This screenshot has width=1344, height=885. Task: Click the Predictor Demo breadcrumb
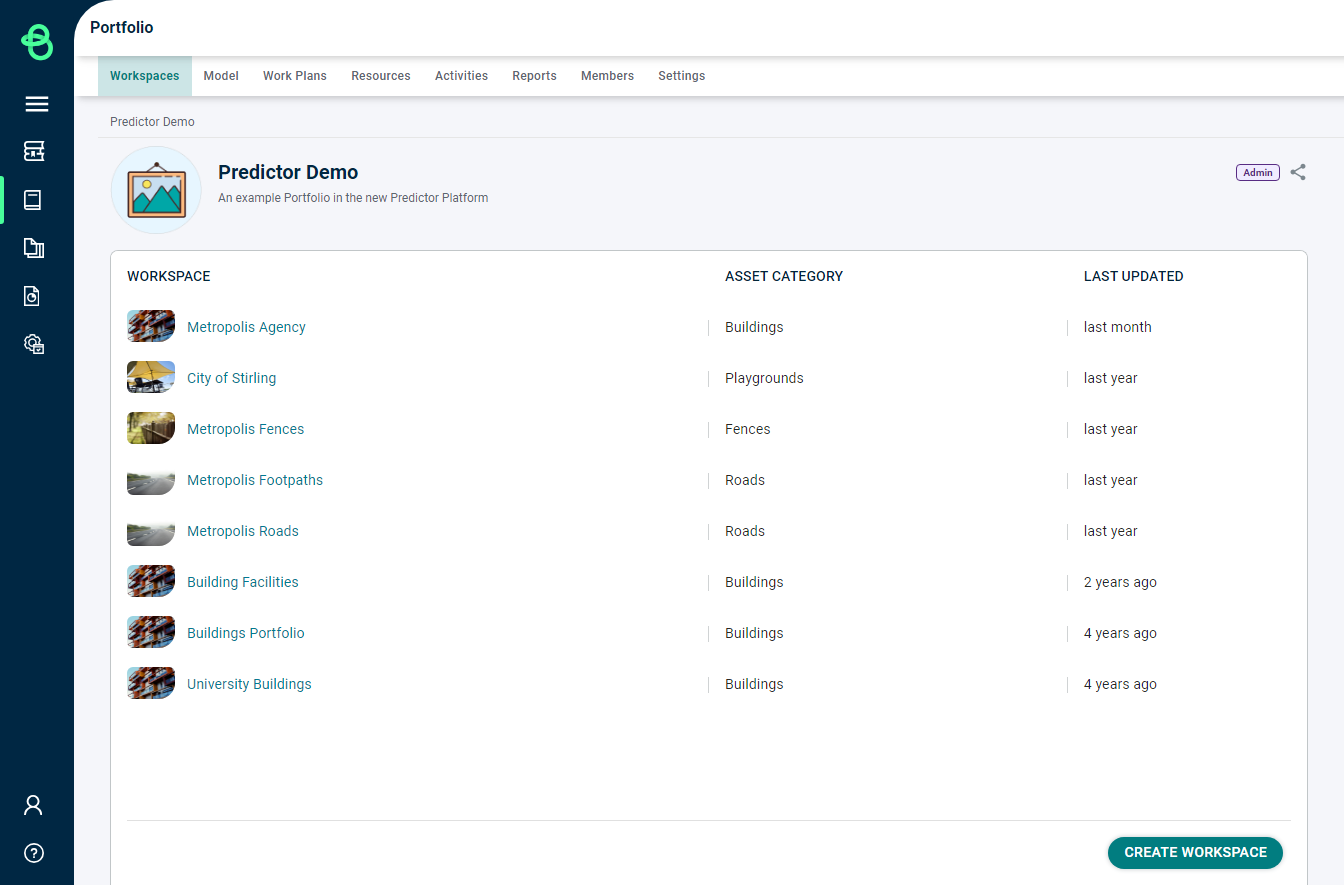tap(152, 122)
